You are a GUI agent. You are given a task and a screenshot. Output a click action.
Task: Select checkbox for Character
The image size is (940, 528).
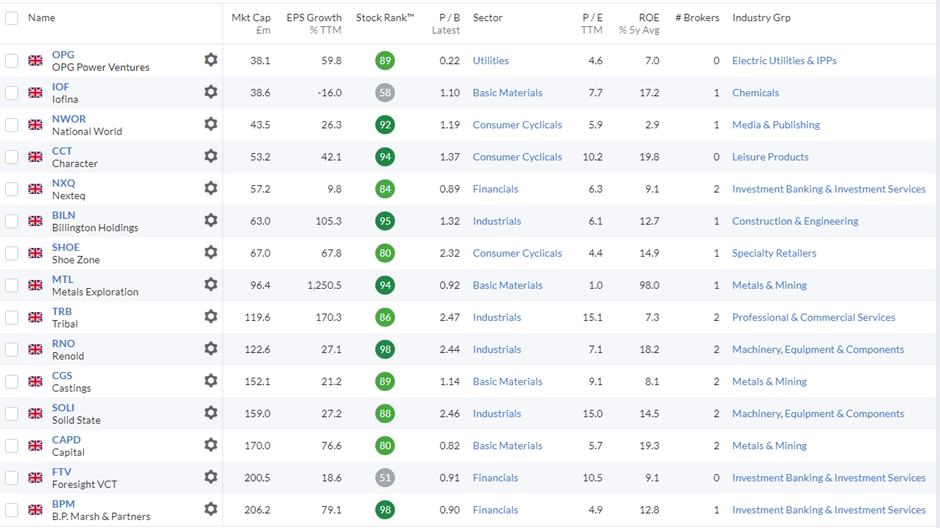tap(11, 157)
